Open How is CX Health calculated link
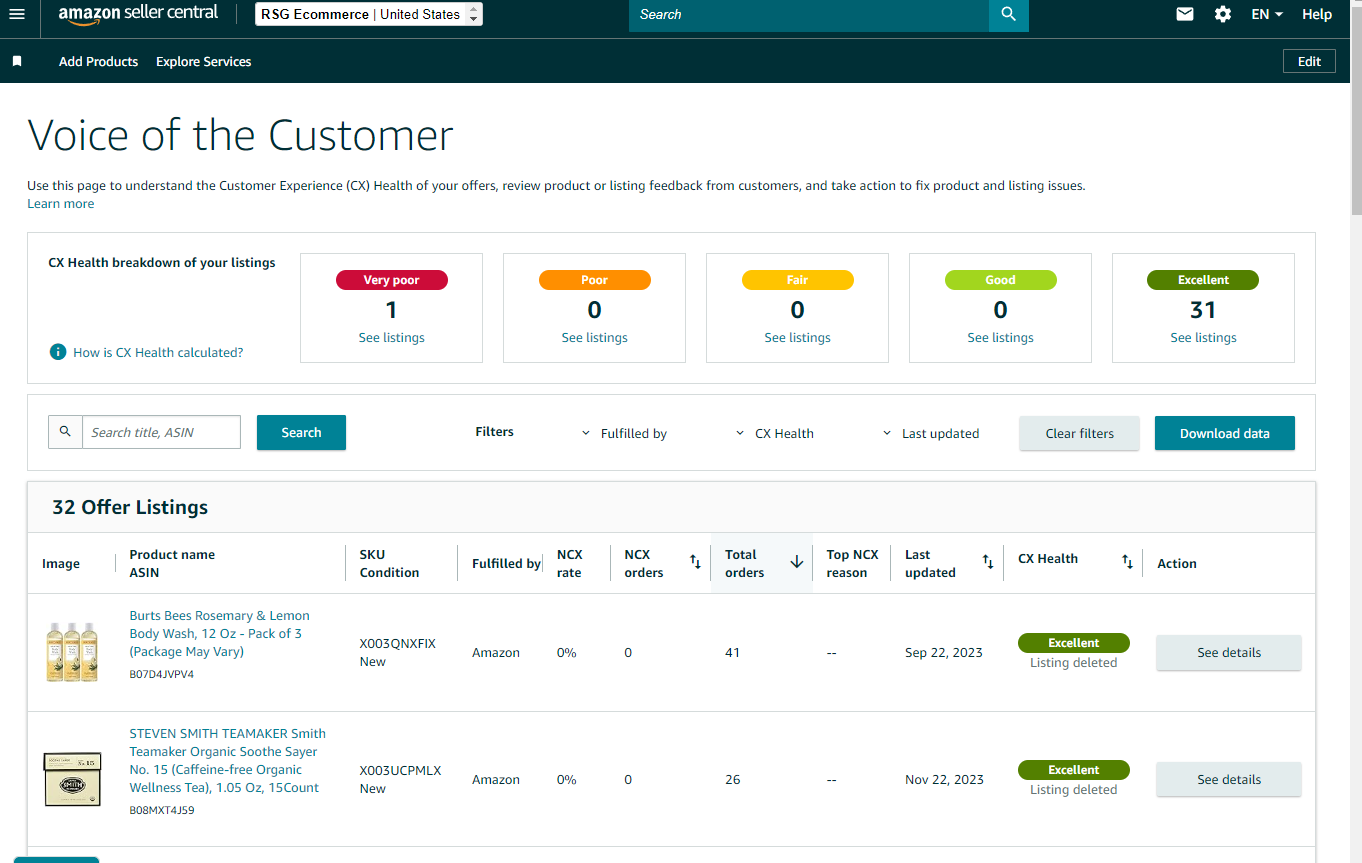 [x=158, y=352]
